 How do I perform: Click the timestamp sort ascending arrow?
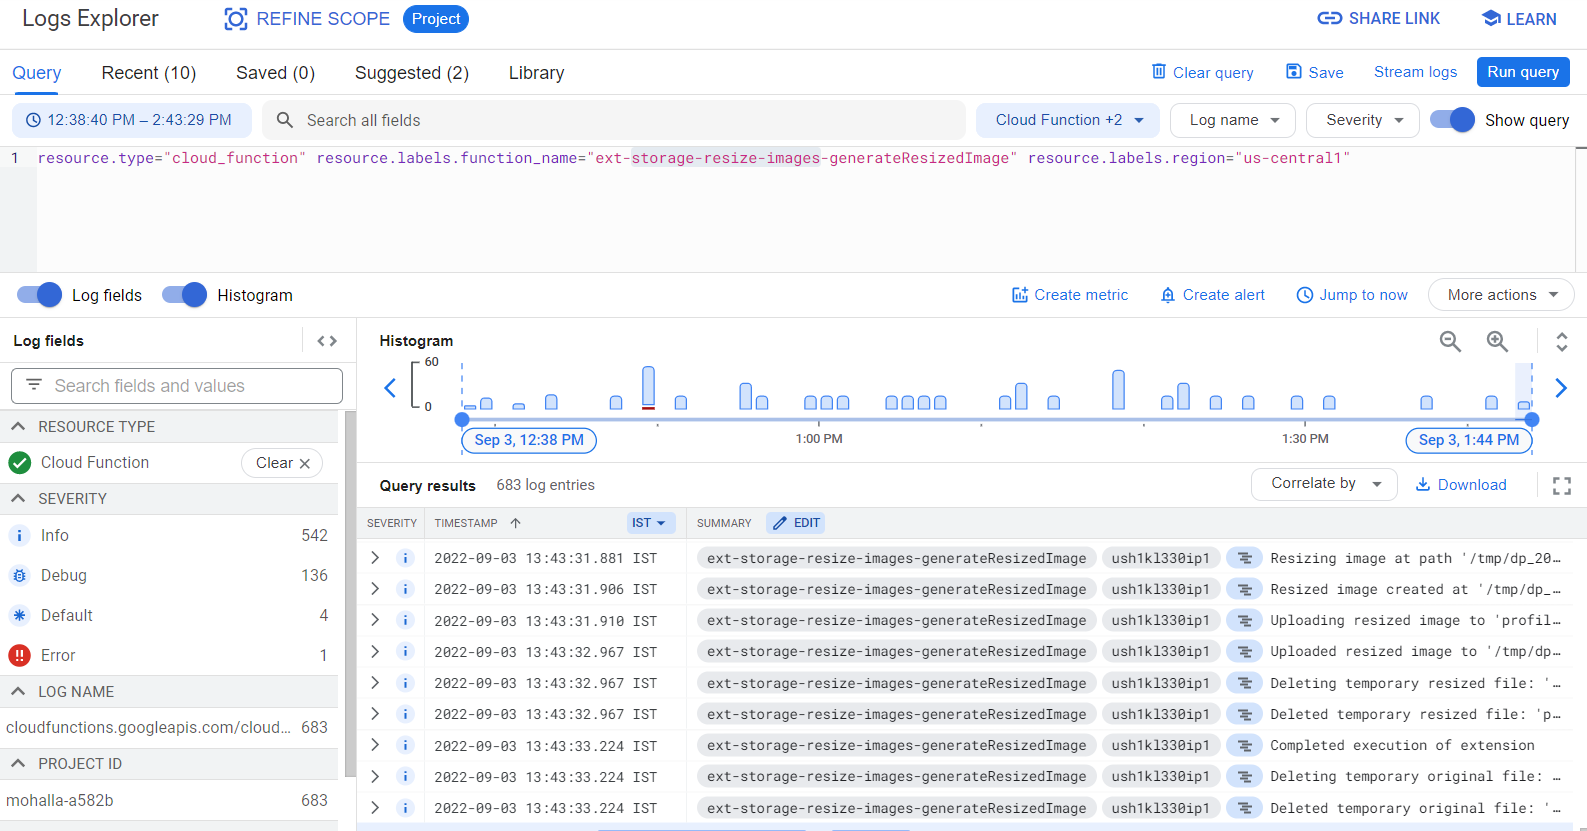[516, 523]
